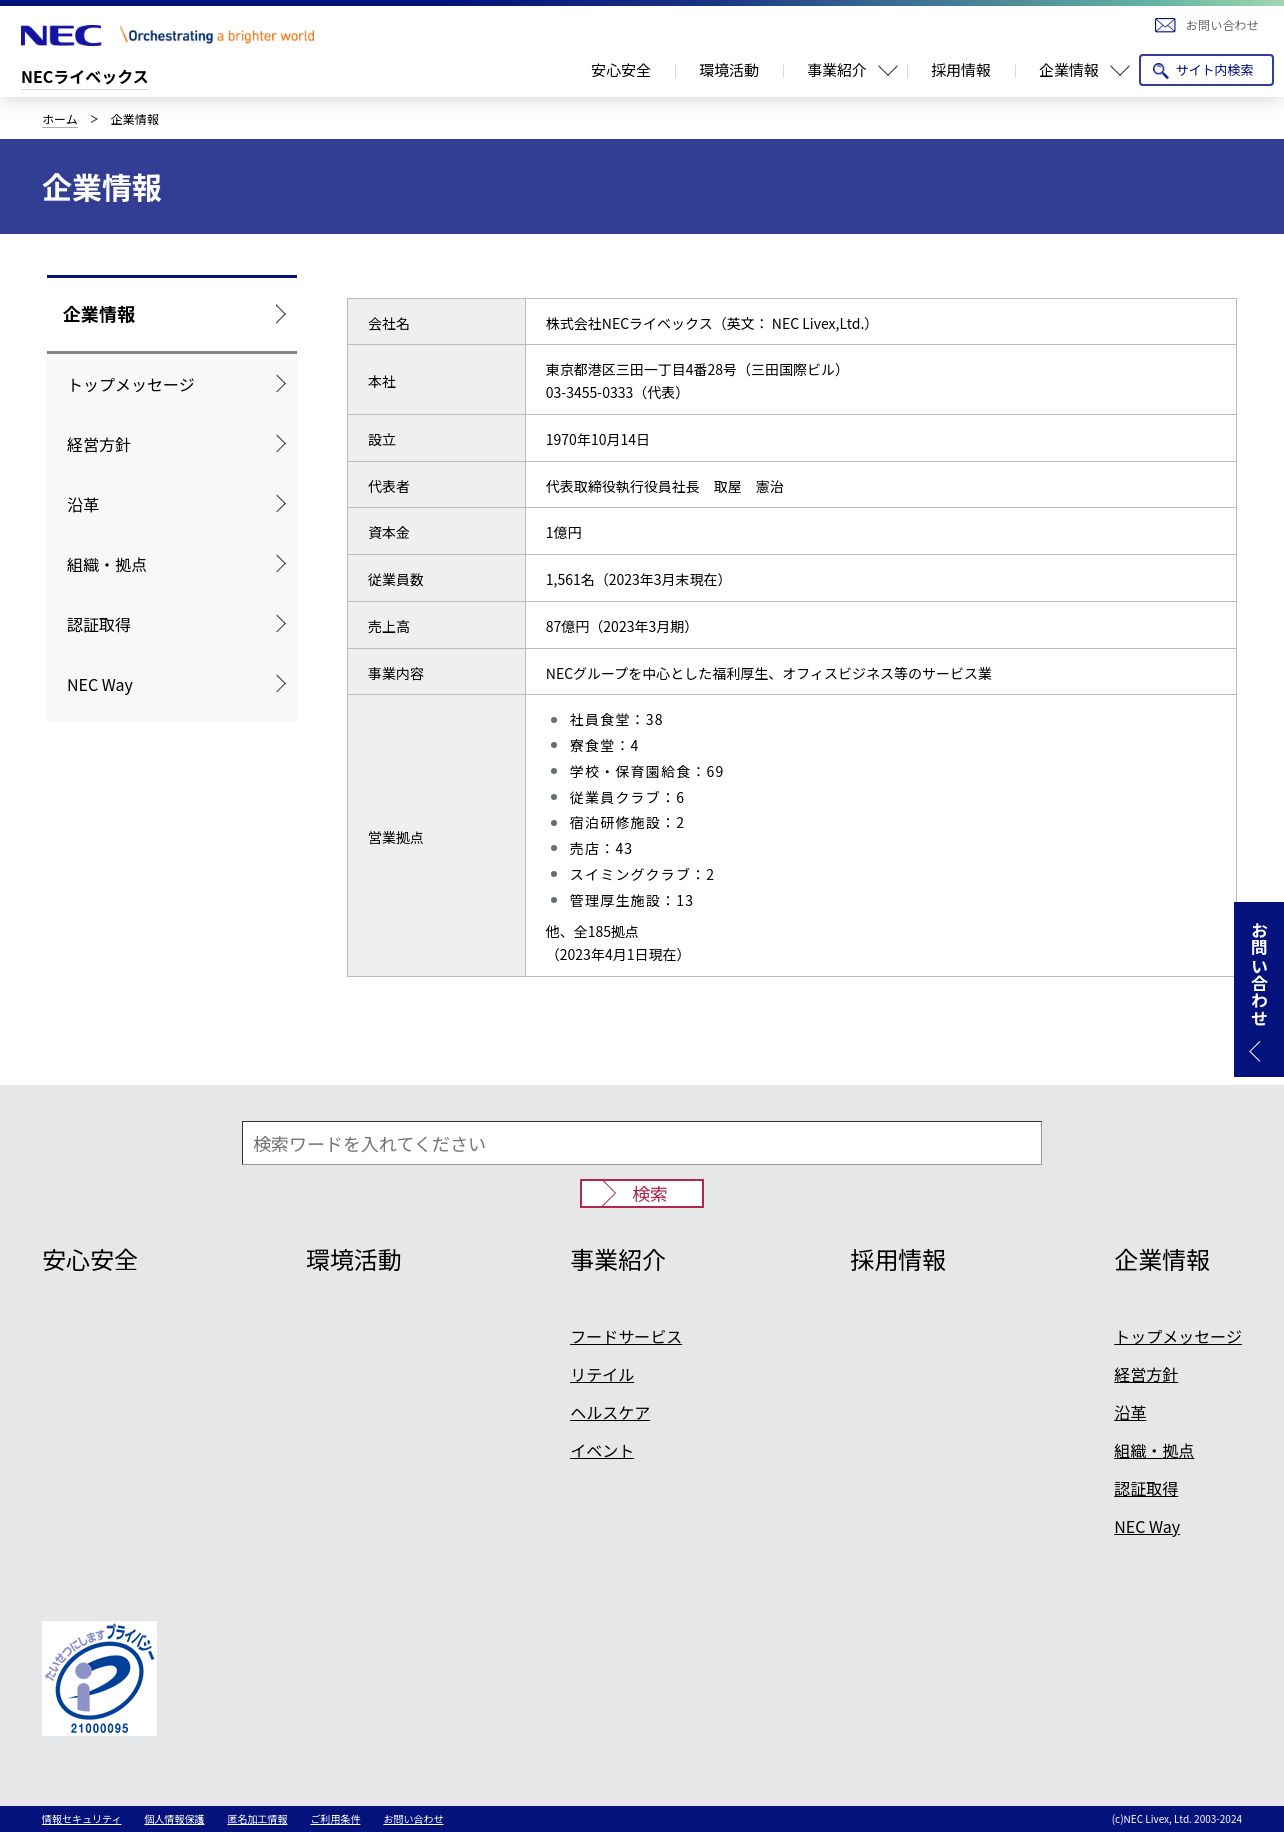Open the footer 経営方針 link
The width and height of the screenshot is (1284, 1832).
pos(1146,1375)
